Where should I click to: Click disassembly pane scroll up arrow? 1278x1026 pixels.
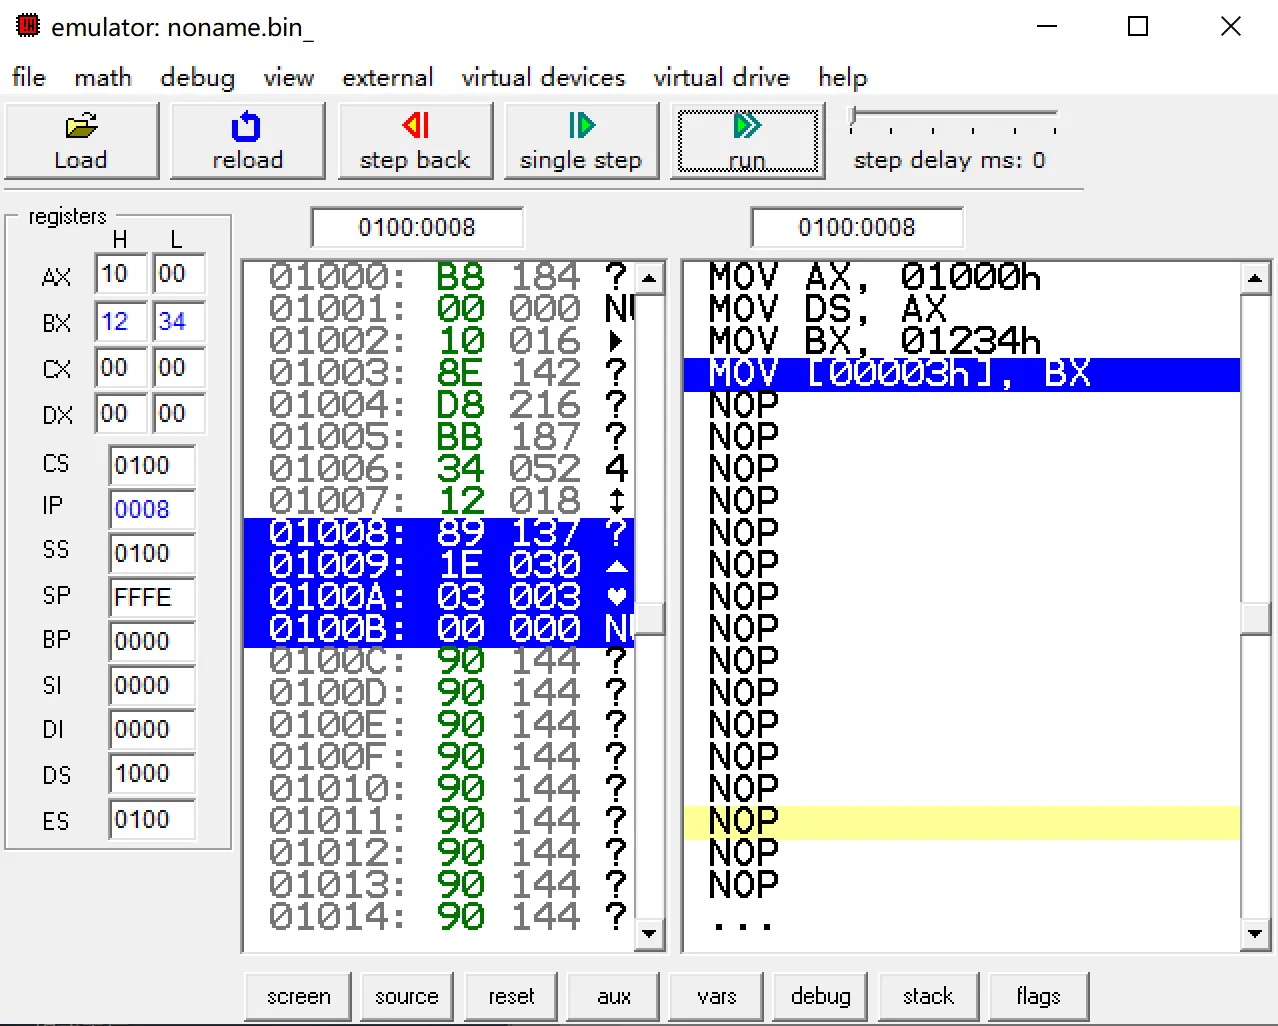coord(1255,278)
